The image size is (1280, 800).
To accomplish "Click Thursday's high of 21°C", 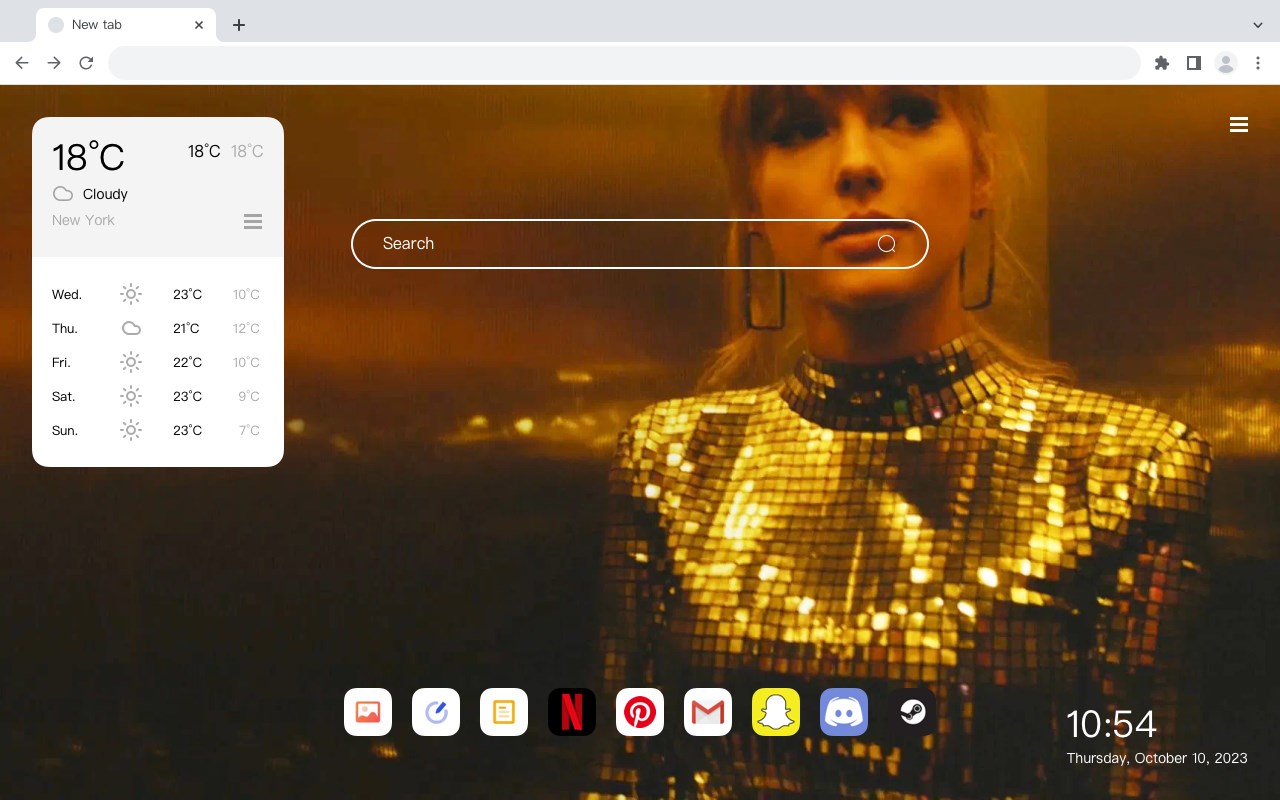I will (186, 328).
